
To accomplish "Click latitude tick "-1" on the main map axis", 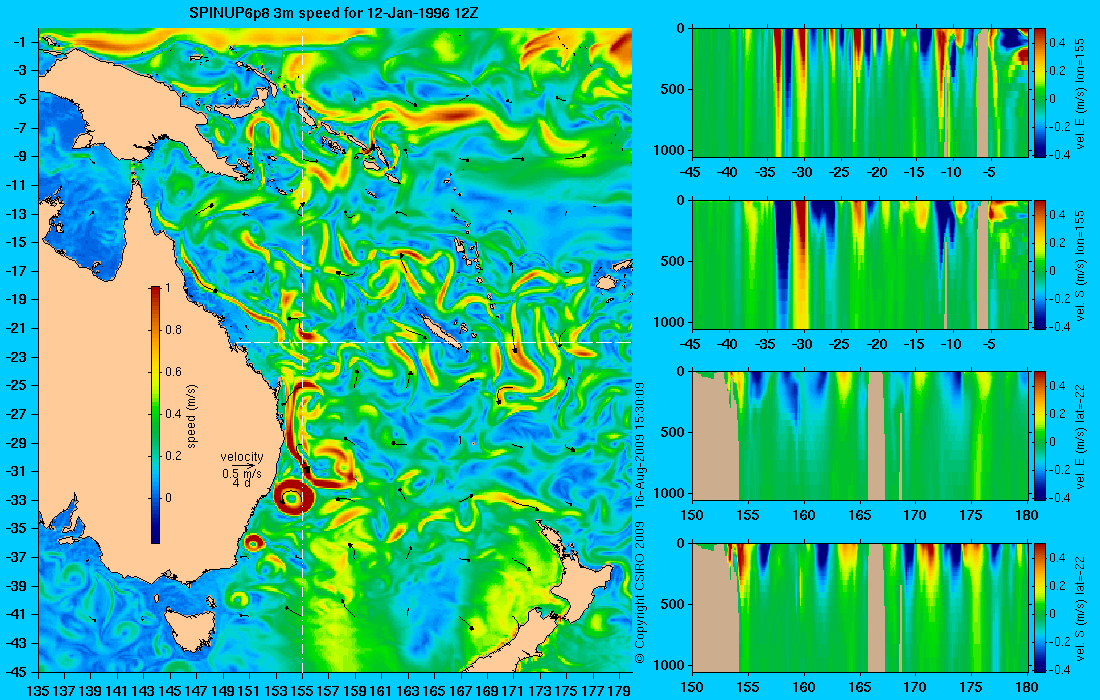I will (x=19, y=42).
